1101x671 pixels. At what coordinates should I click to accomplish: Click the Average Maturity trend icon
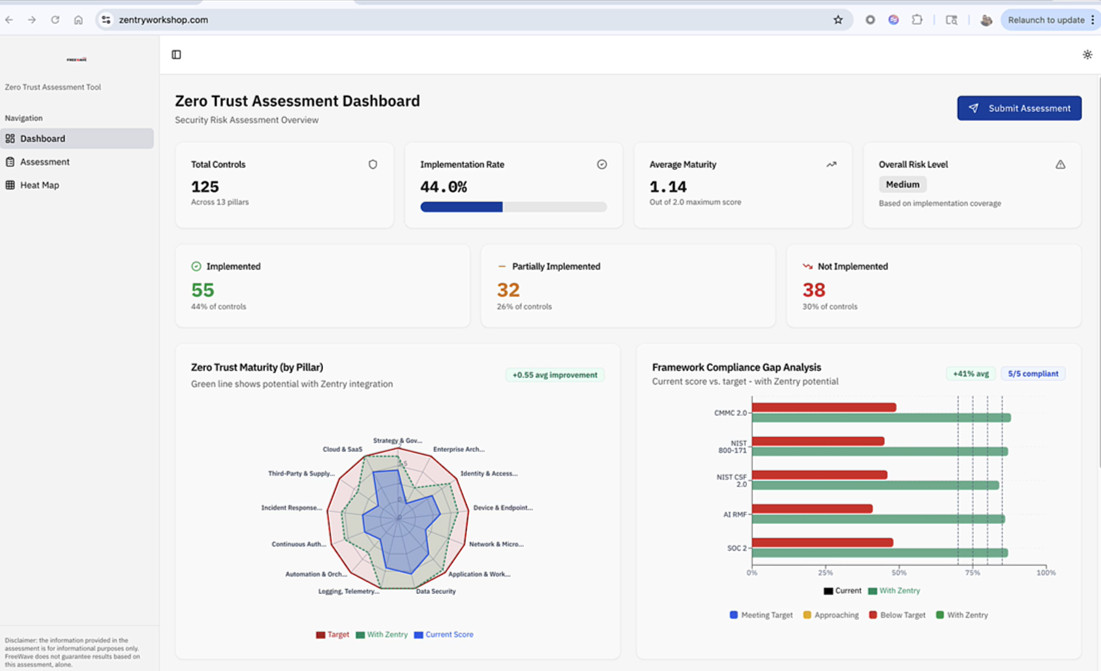point(831,164)
